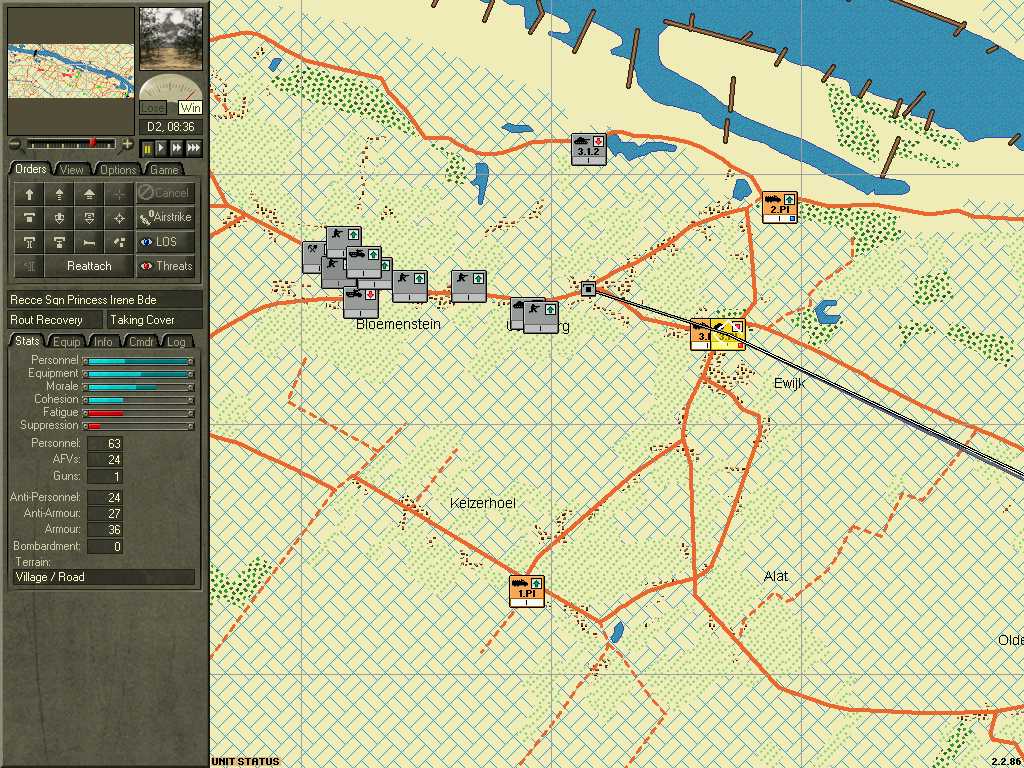This screenshot has height=768, width=1024.
Task: Zoom out with the minus magnifier
Action: [15, 144]
